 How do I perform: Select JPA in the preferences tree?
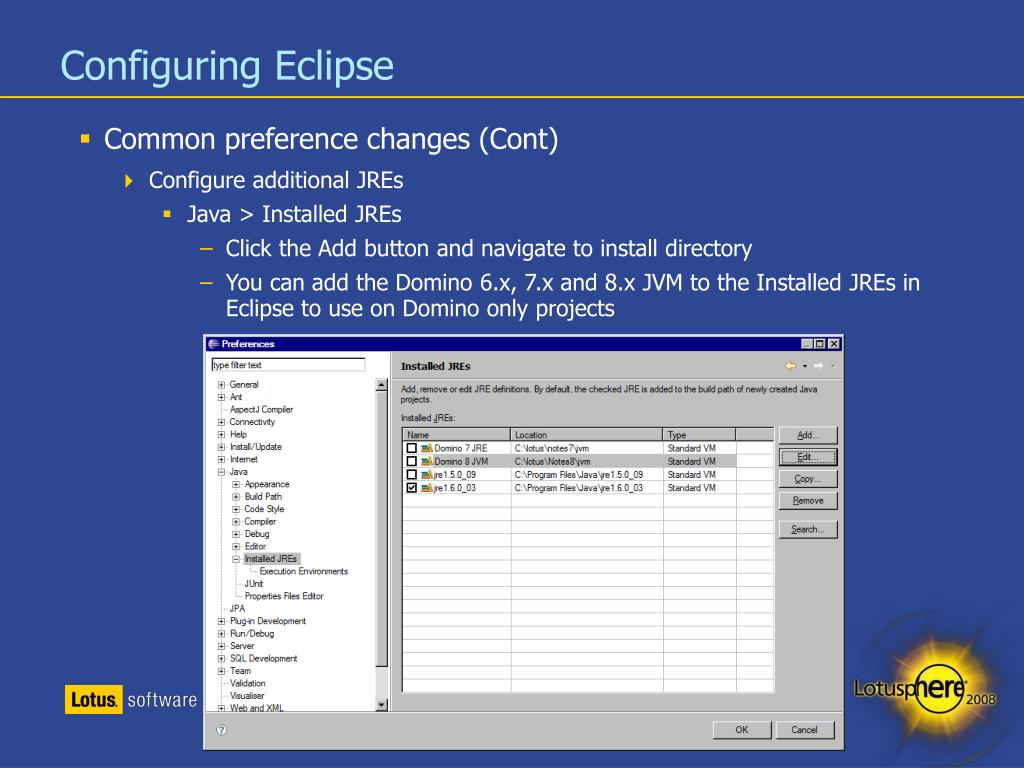(x=237, y=609)
